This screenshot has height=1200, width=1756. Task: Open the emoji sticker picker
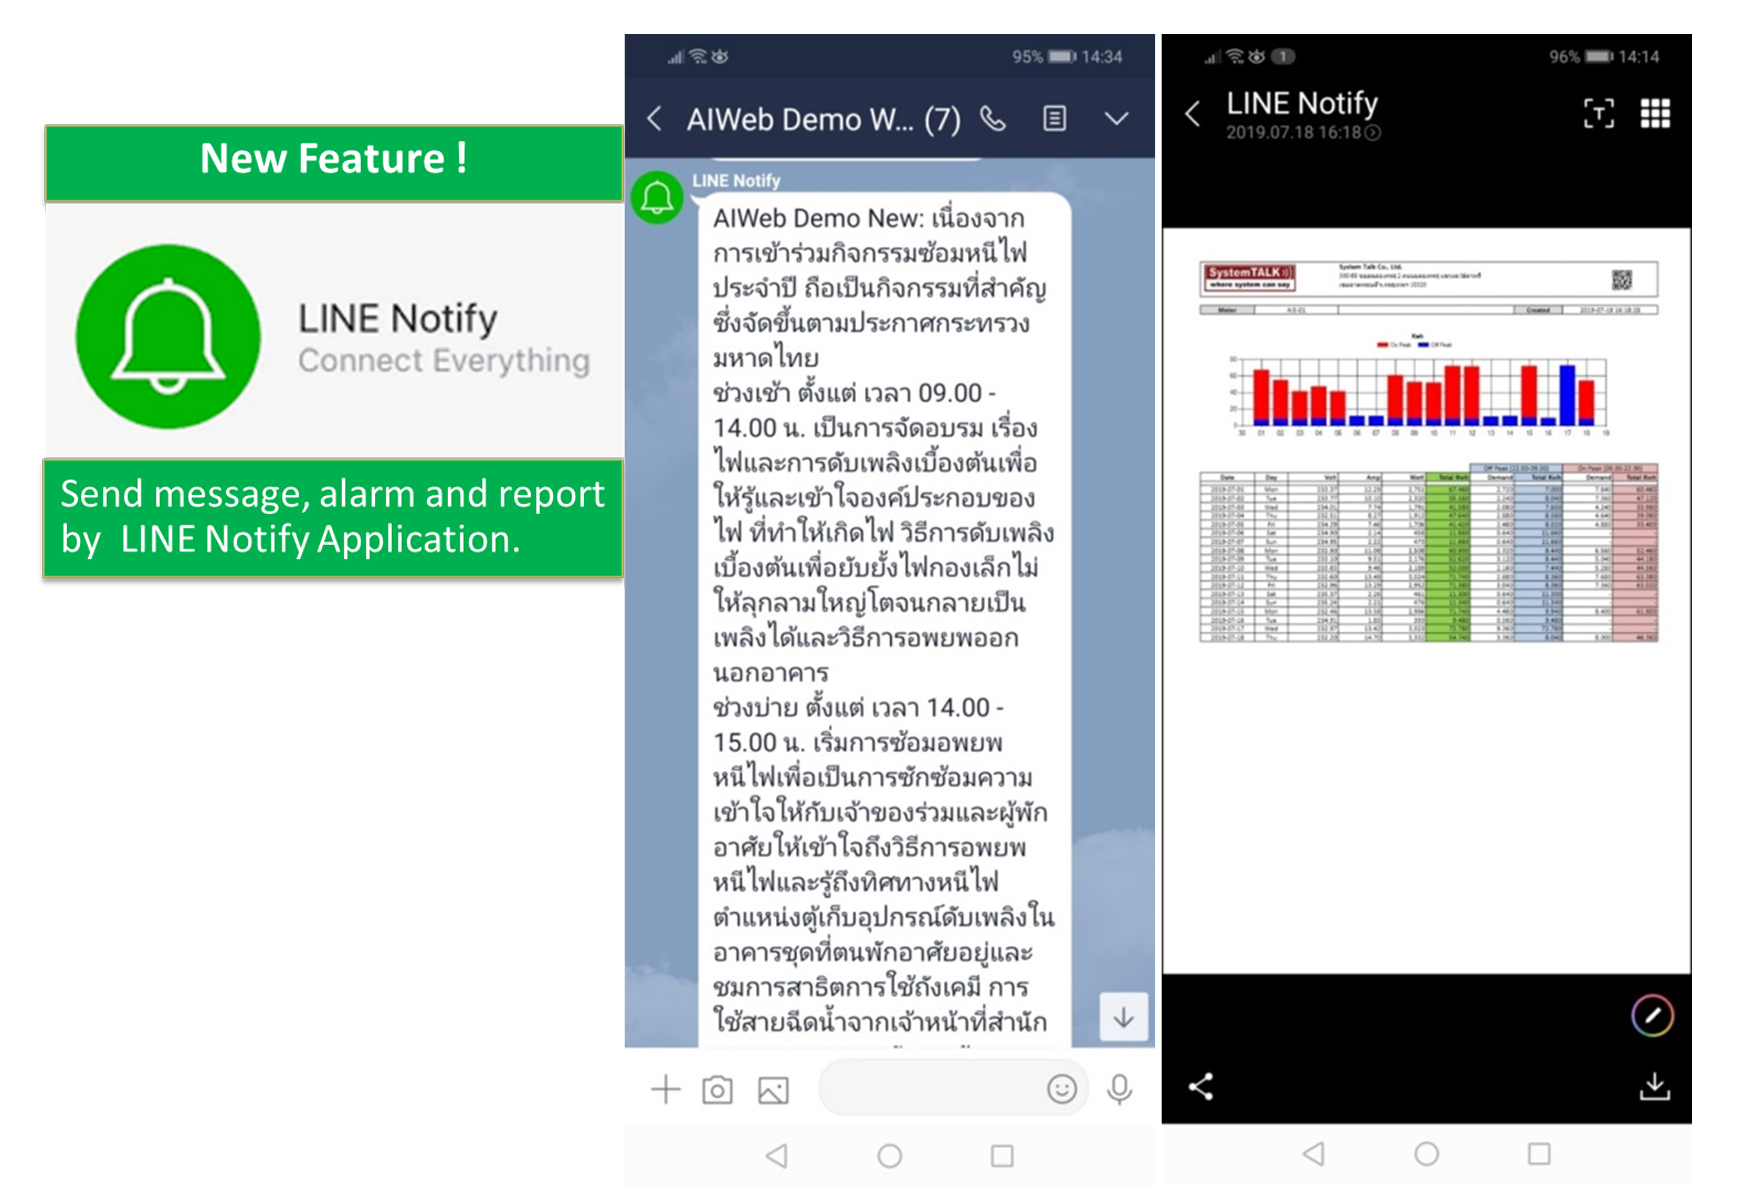pyautogui.click(x=1062, y=1088)
